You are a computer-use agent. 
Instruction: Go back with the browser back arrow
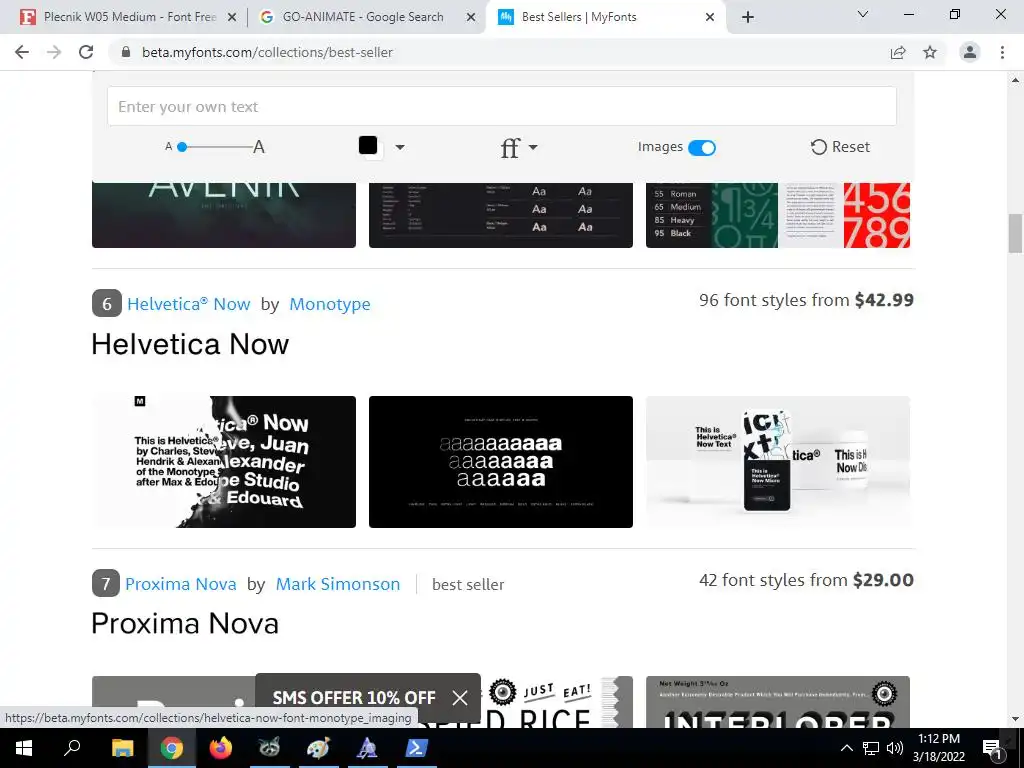(x=22, y=52)
